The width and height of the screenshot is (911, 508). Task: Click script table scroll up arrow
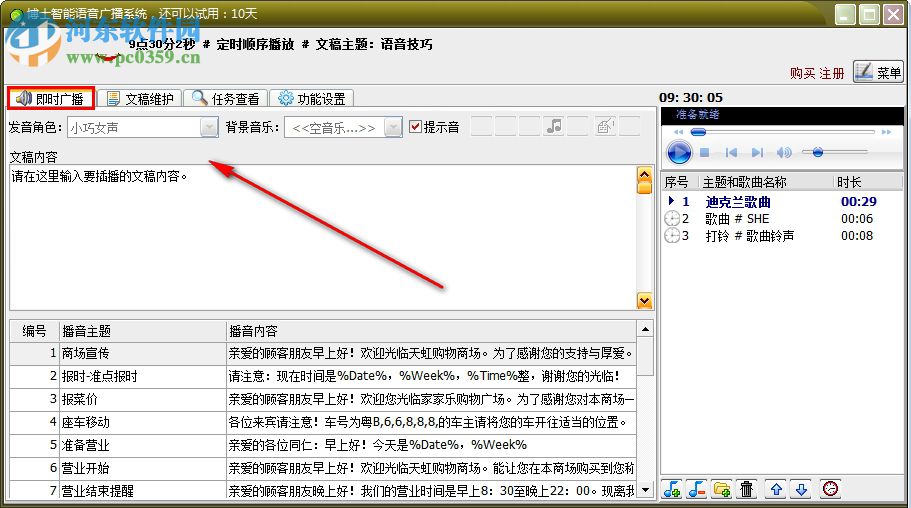pyautogui.click(x=645, y=329)
